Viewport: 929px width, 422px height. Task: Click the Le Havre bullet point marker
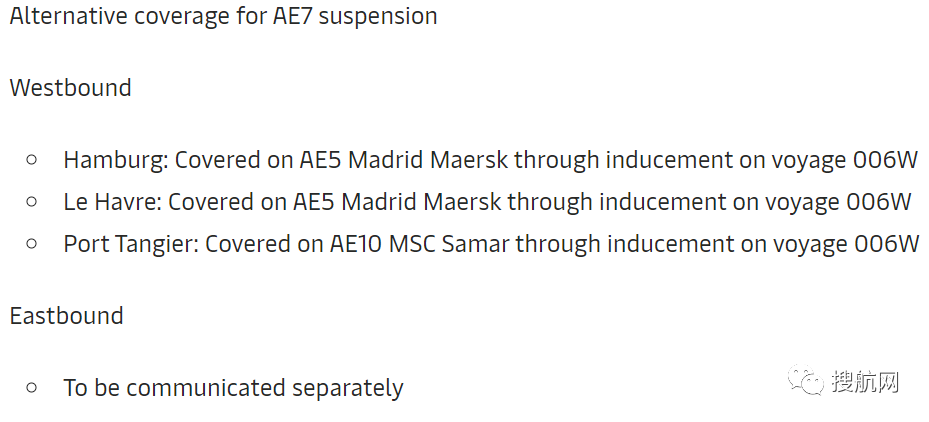32,202
